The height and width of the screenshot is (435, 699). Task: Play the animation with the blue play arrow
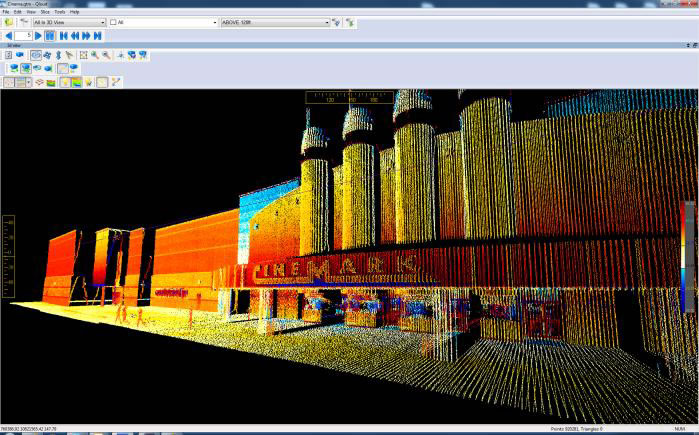point(38,36)
